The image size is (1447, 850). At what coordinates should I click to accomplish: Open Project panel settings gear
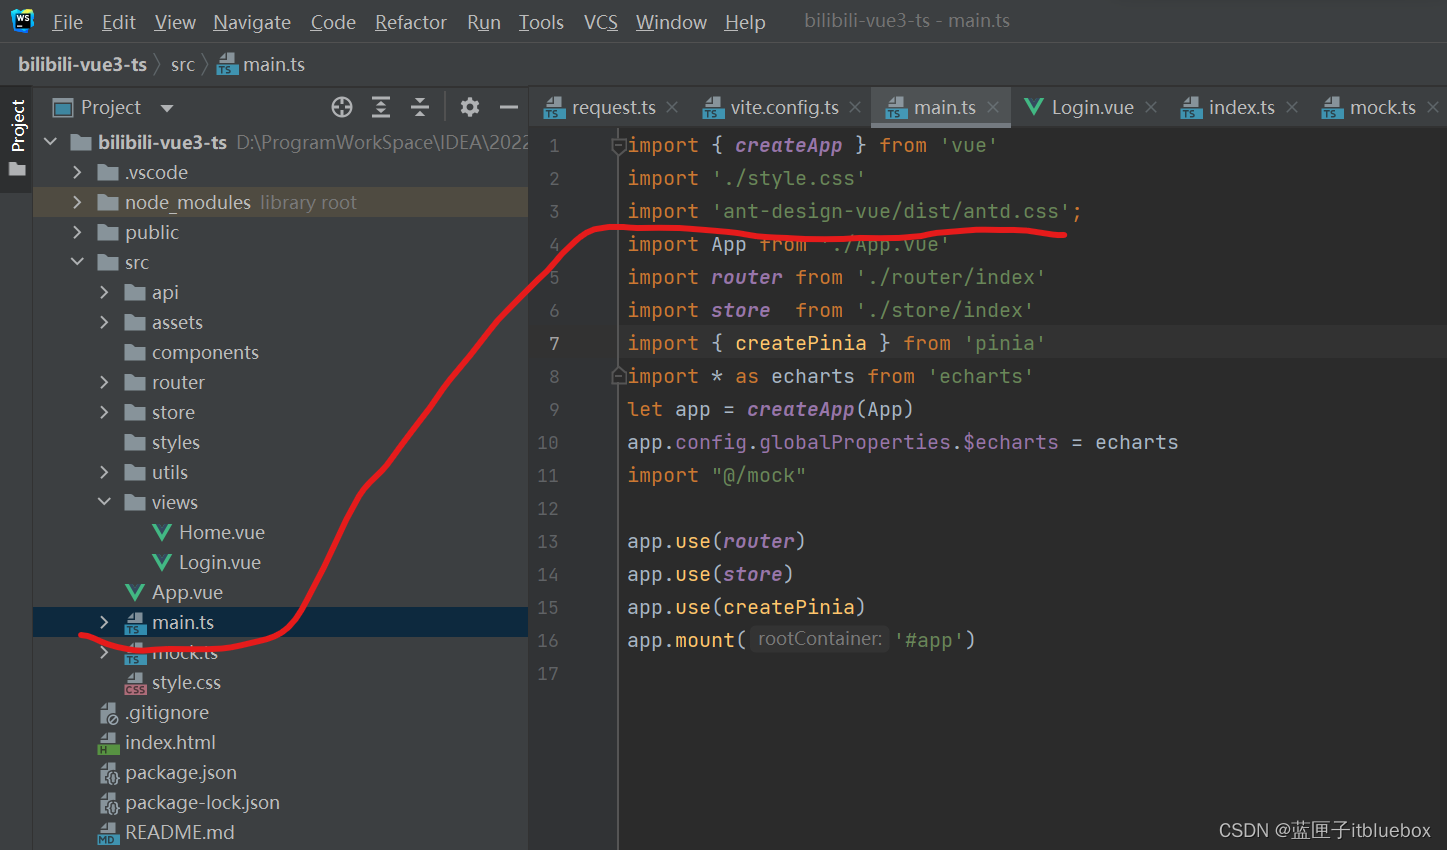[470, 107]
